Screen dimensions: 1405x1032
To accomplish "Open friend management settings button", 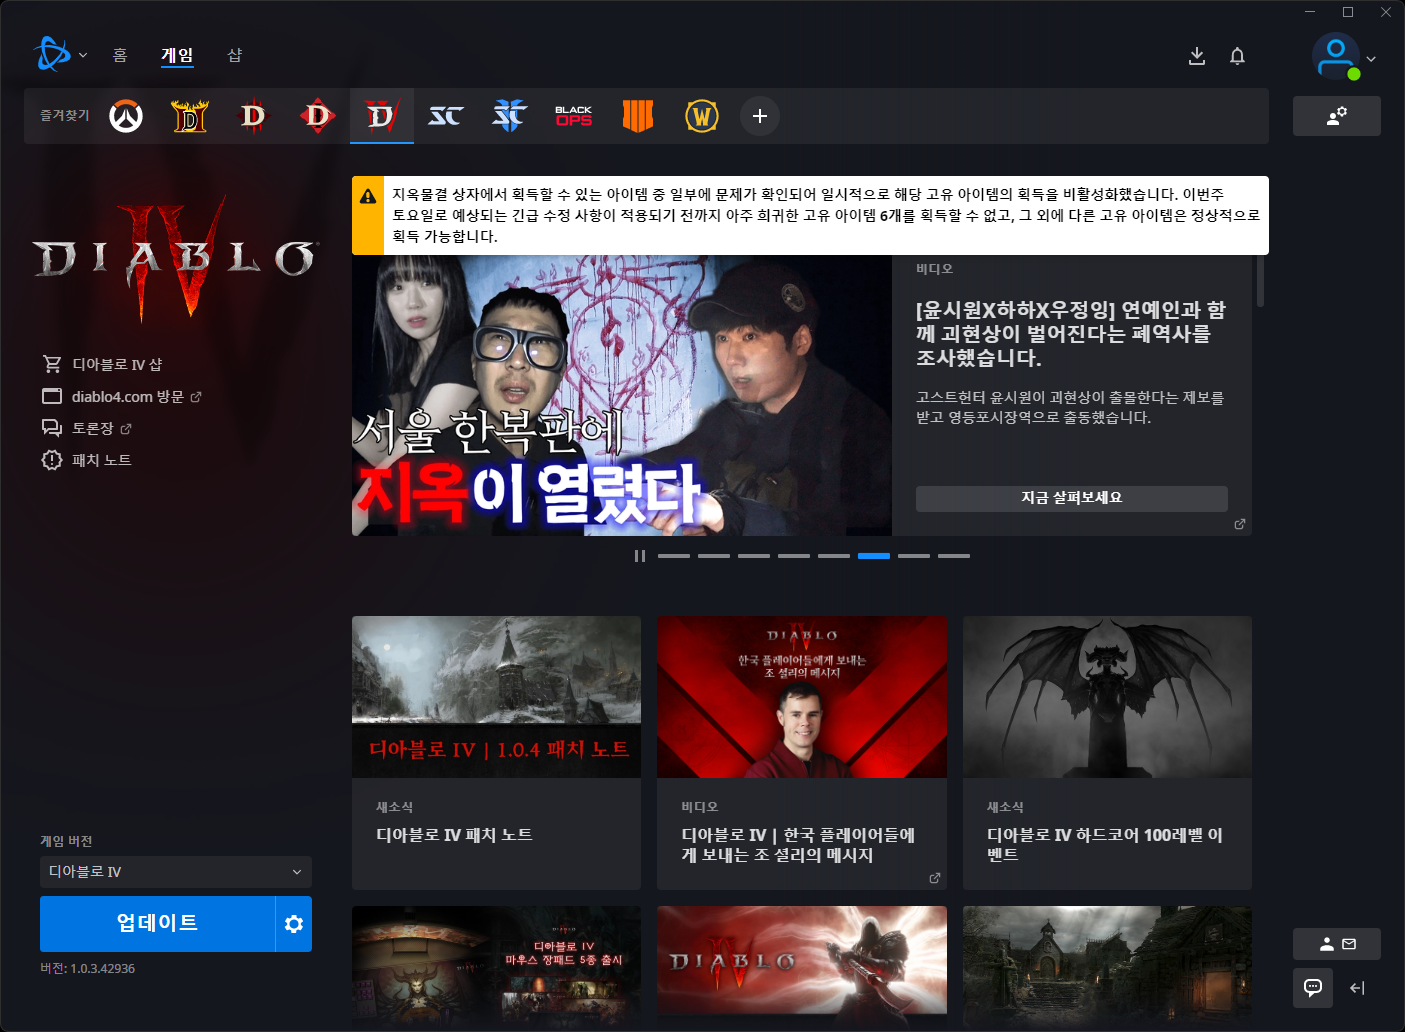I will [1336, 116].
